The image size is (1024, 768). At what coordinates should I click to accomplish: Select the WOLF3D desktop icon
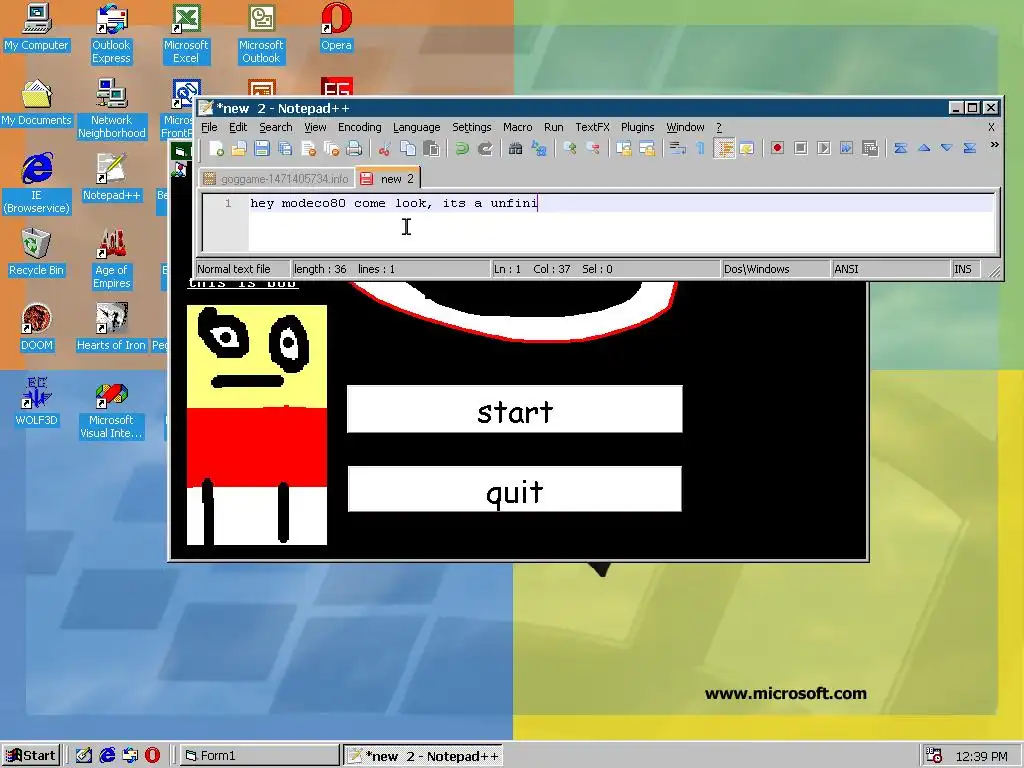pyautogui.click(x=36, y=403)
